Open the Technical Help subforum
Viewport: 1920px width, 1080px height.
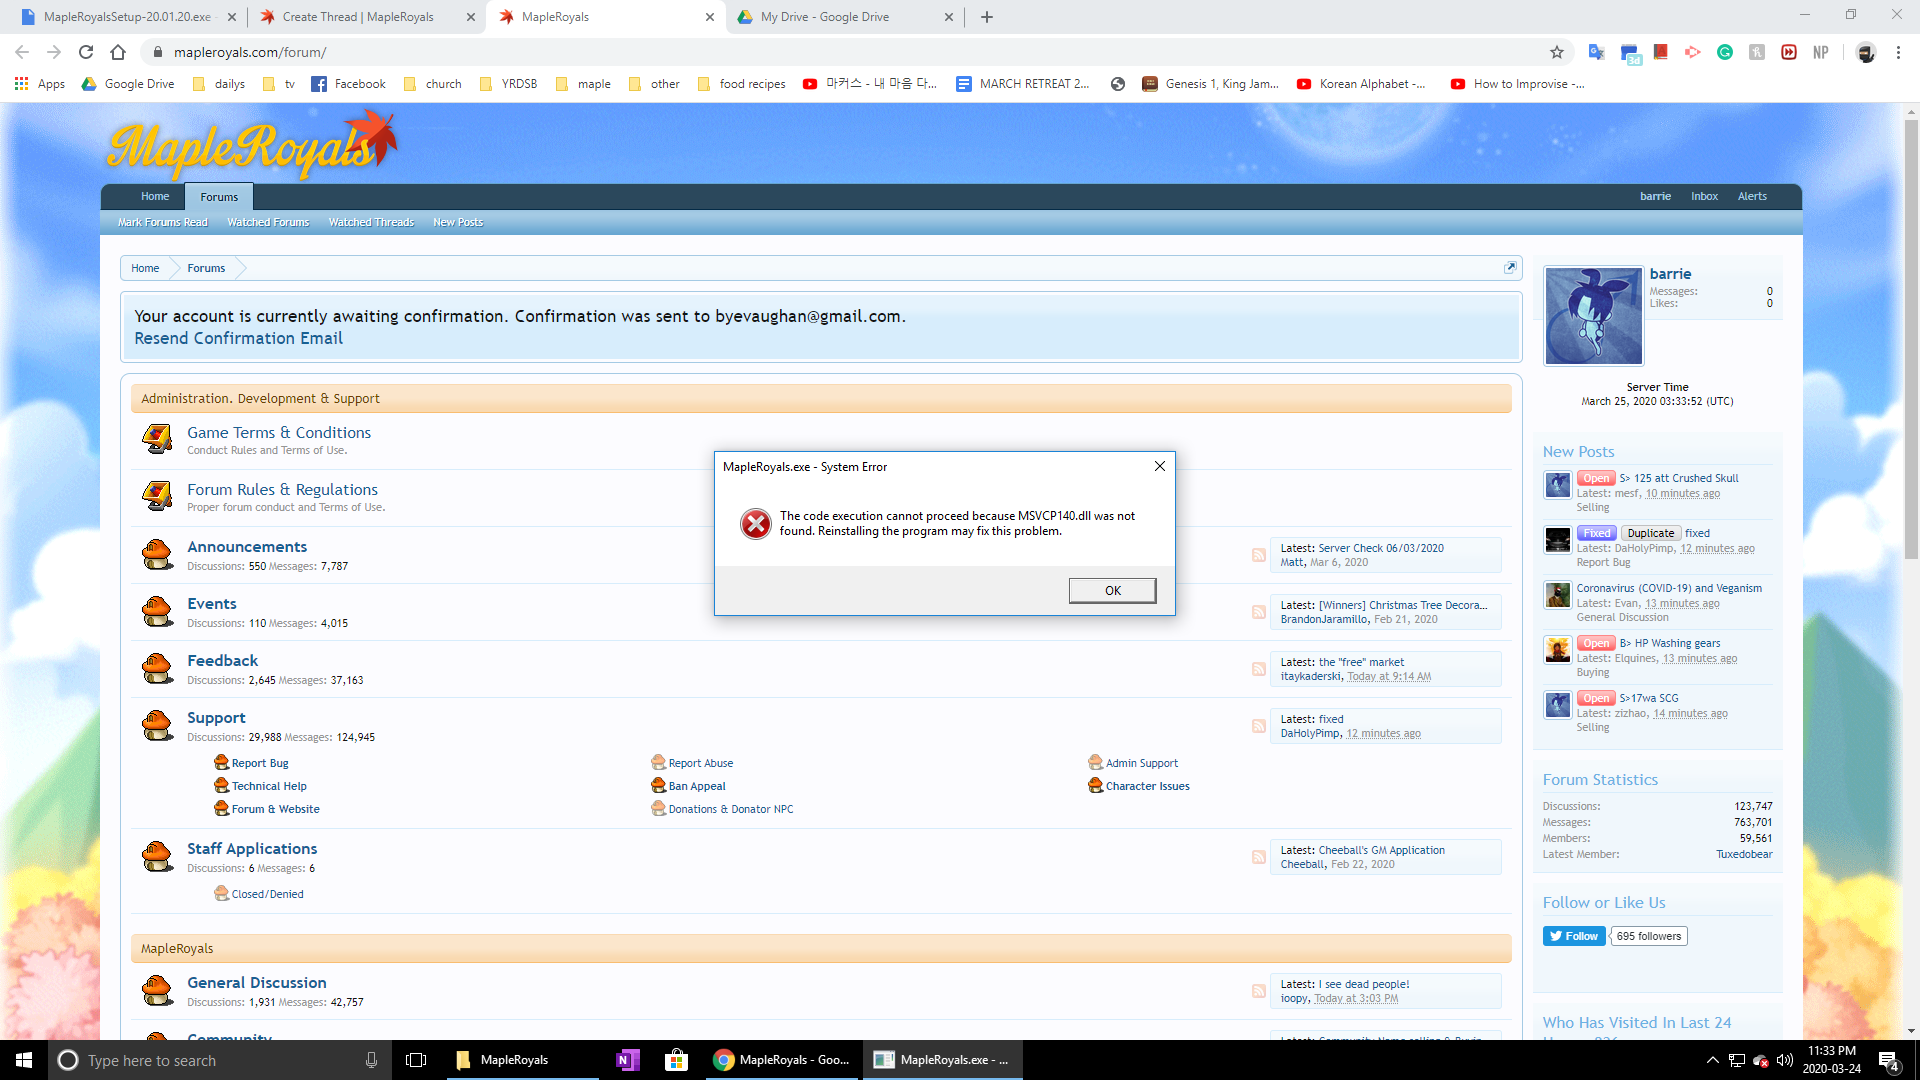pyautogui.click(x=269, y=786)
